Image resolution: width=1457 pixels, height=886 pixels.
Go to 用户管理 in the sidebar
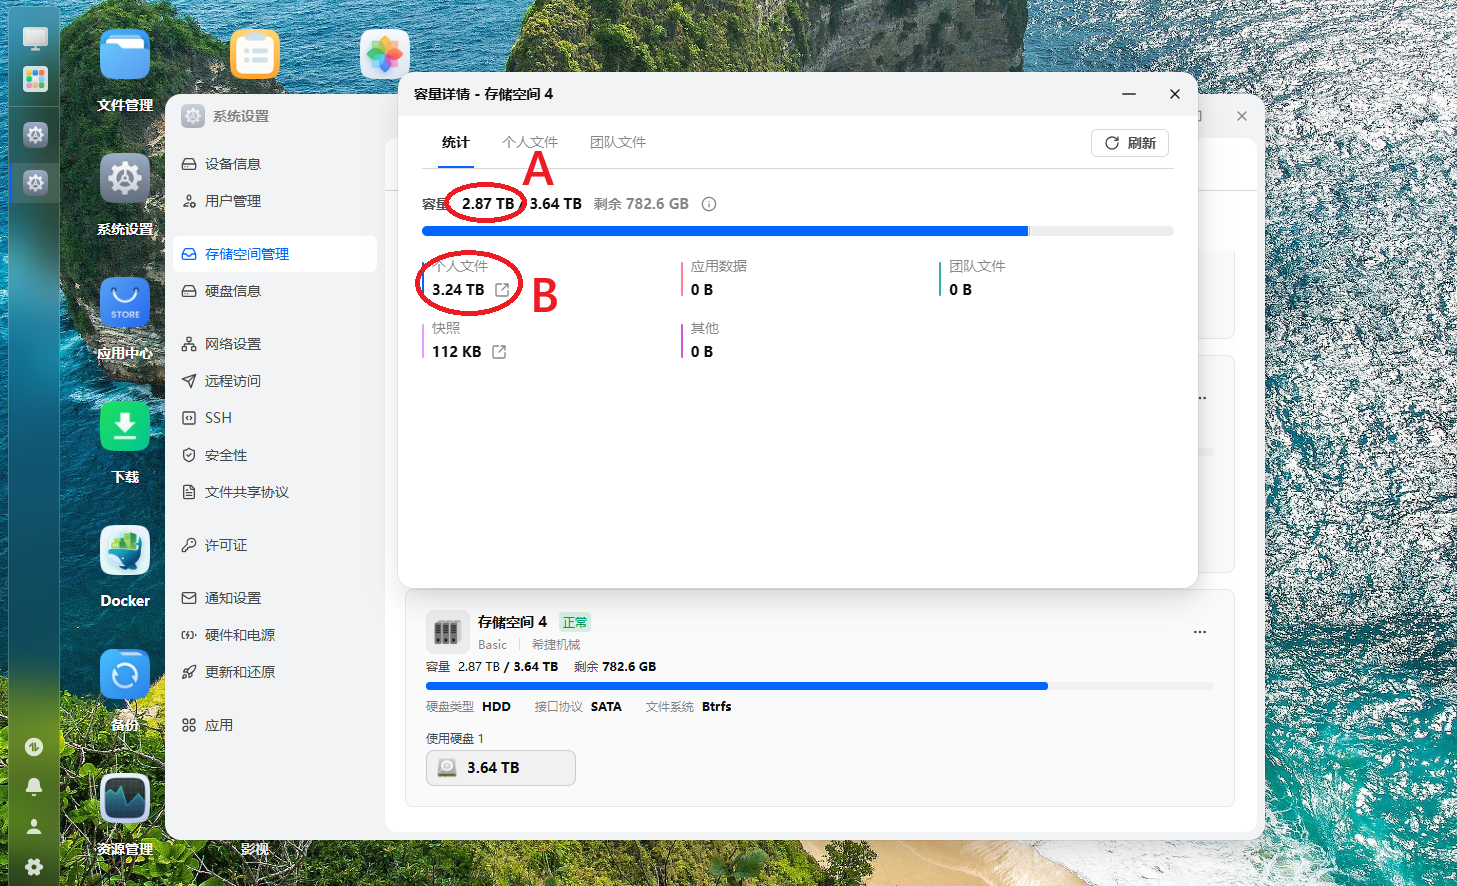coord(275,201)
